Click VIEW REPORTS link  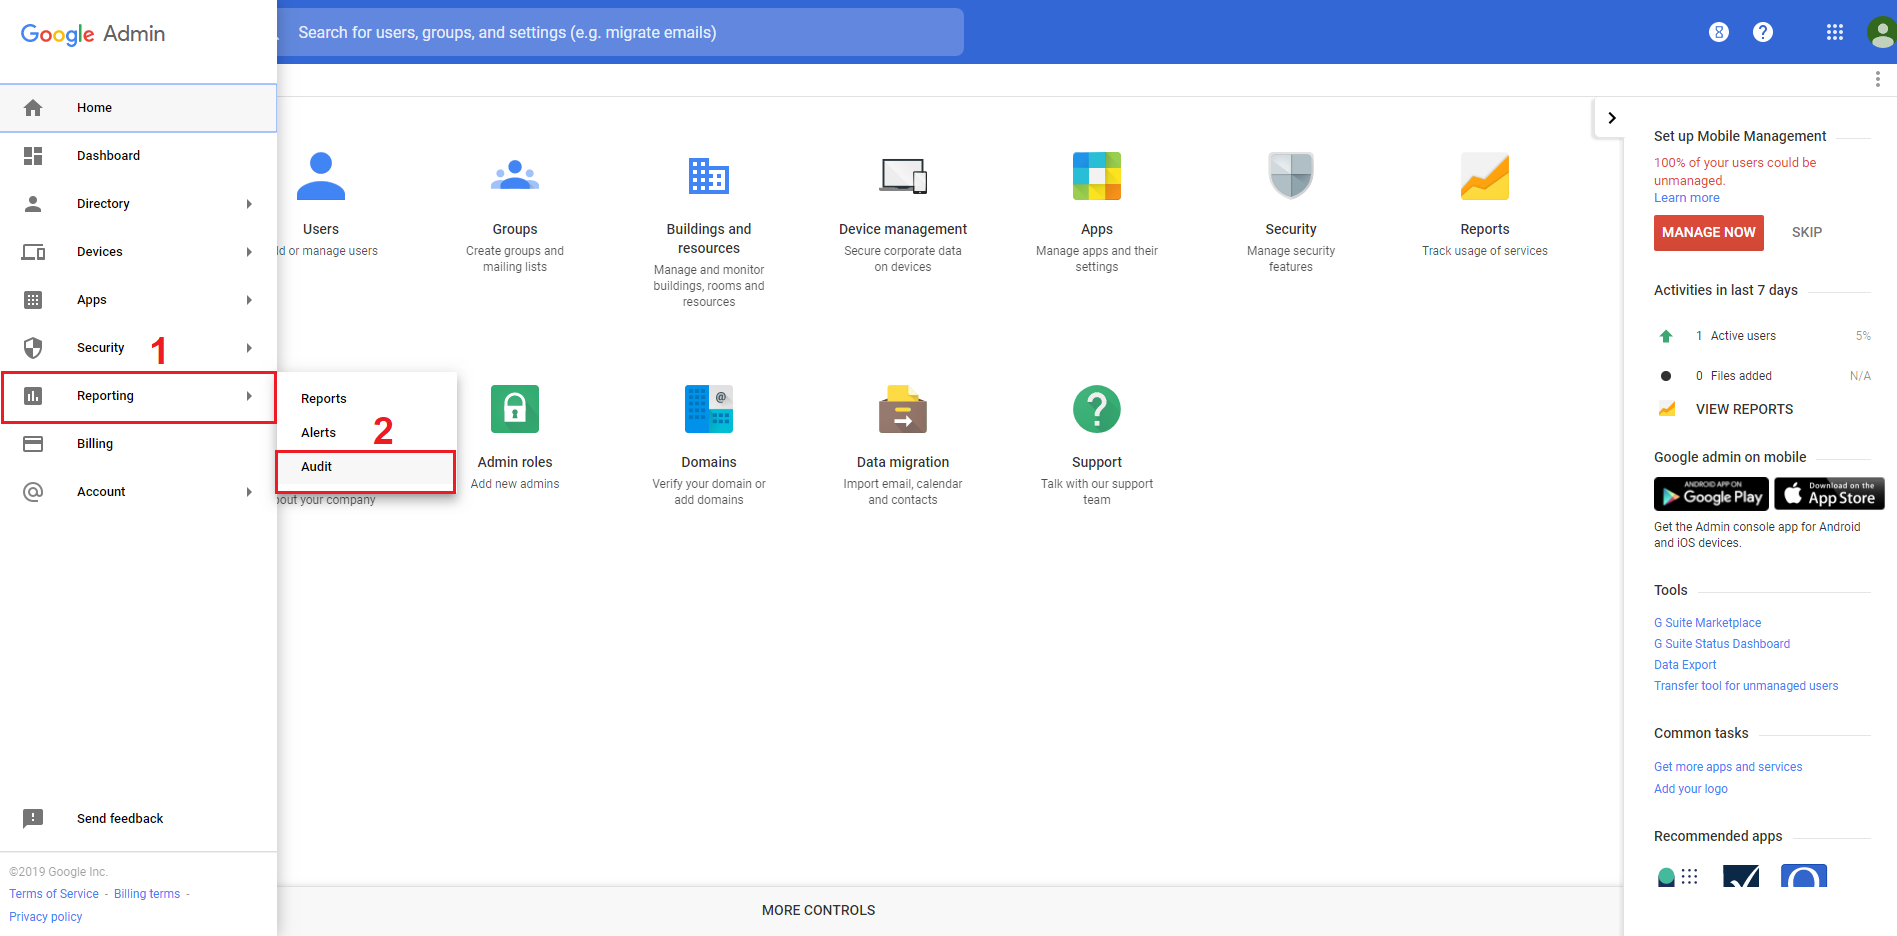[x=1744, y=409]
